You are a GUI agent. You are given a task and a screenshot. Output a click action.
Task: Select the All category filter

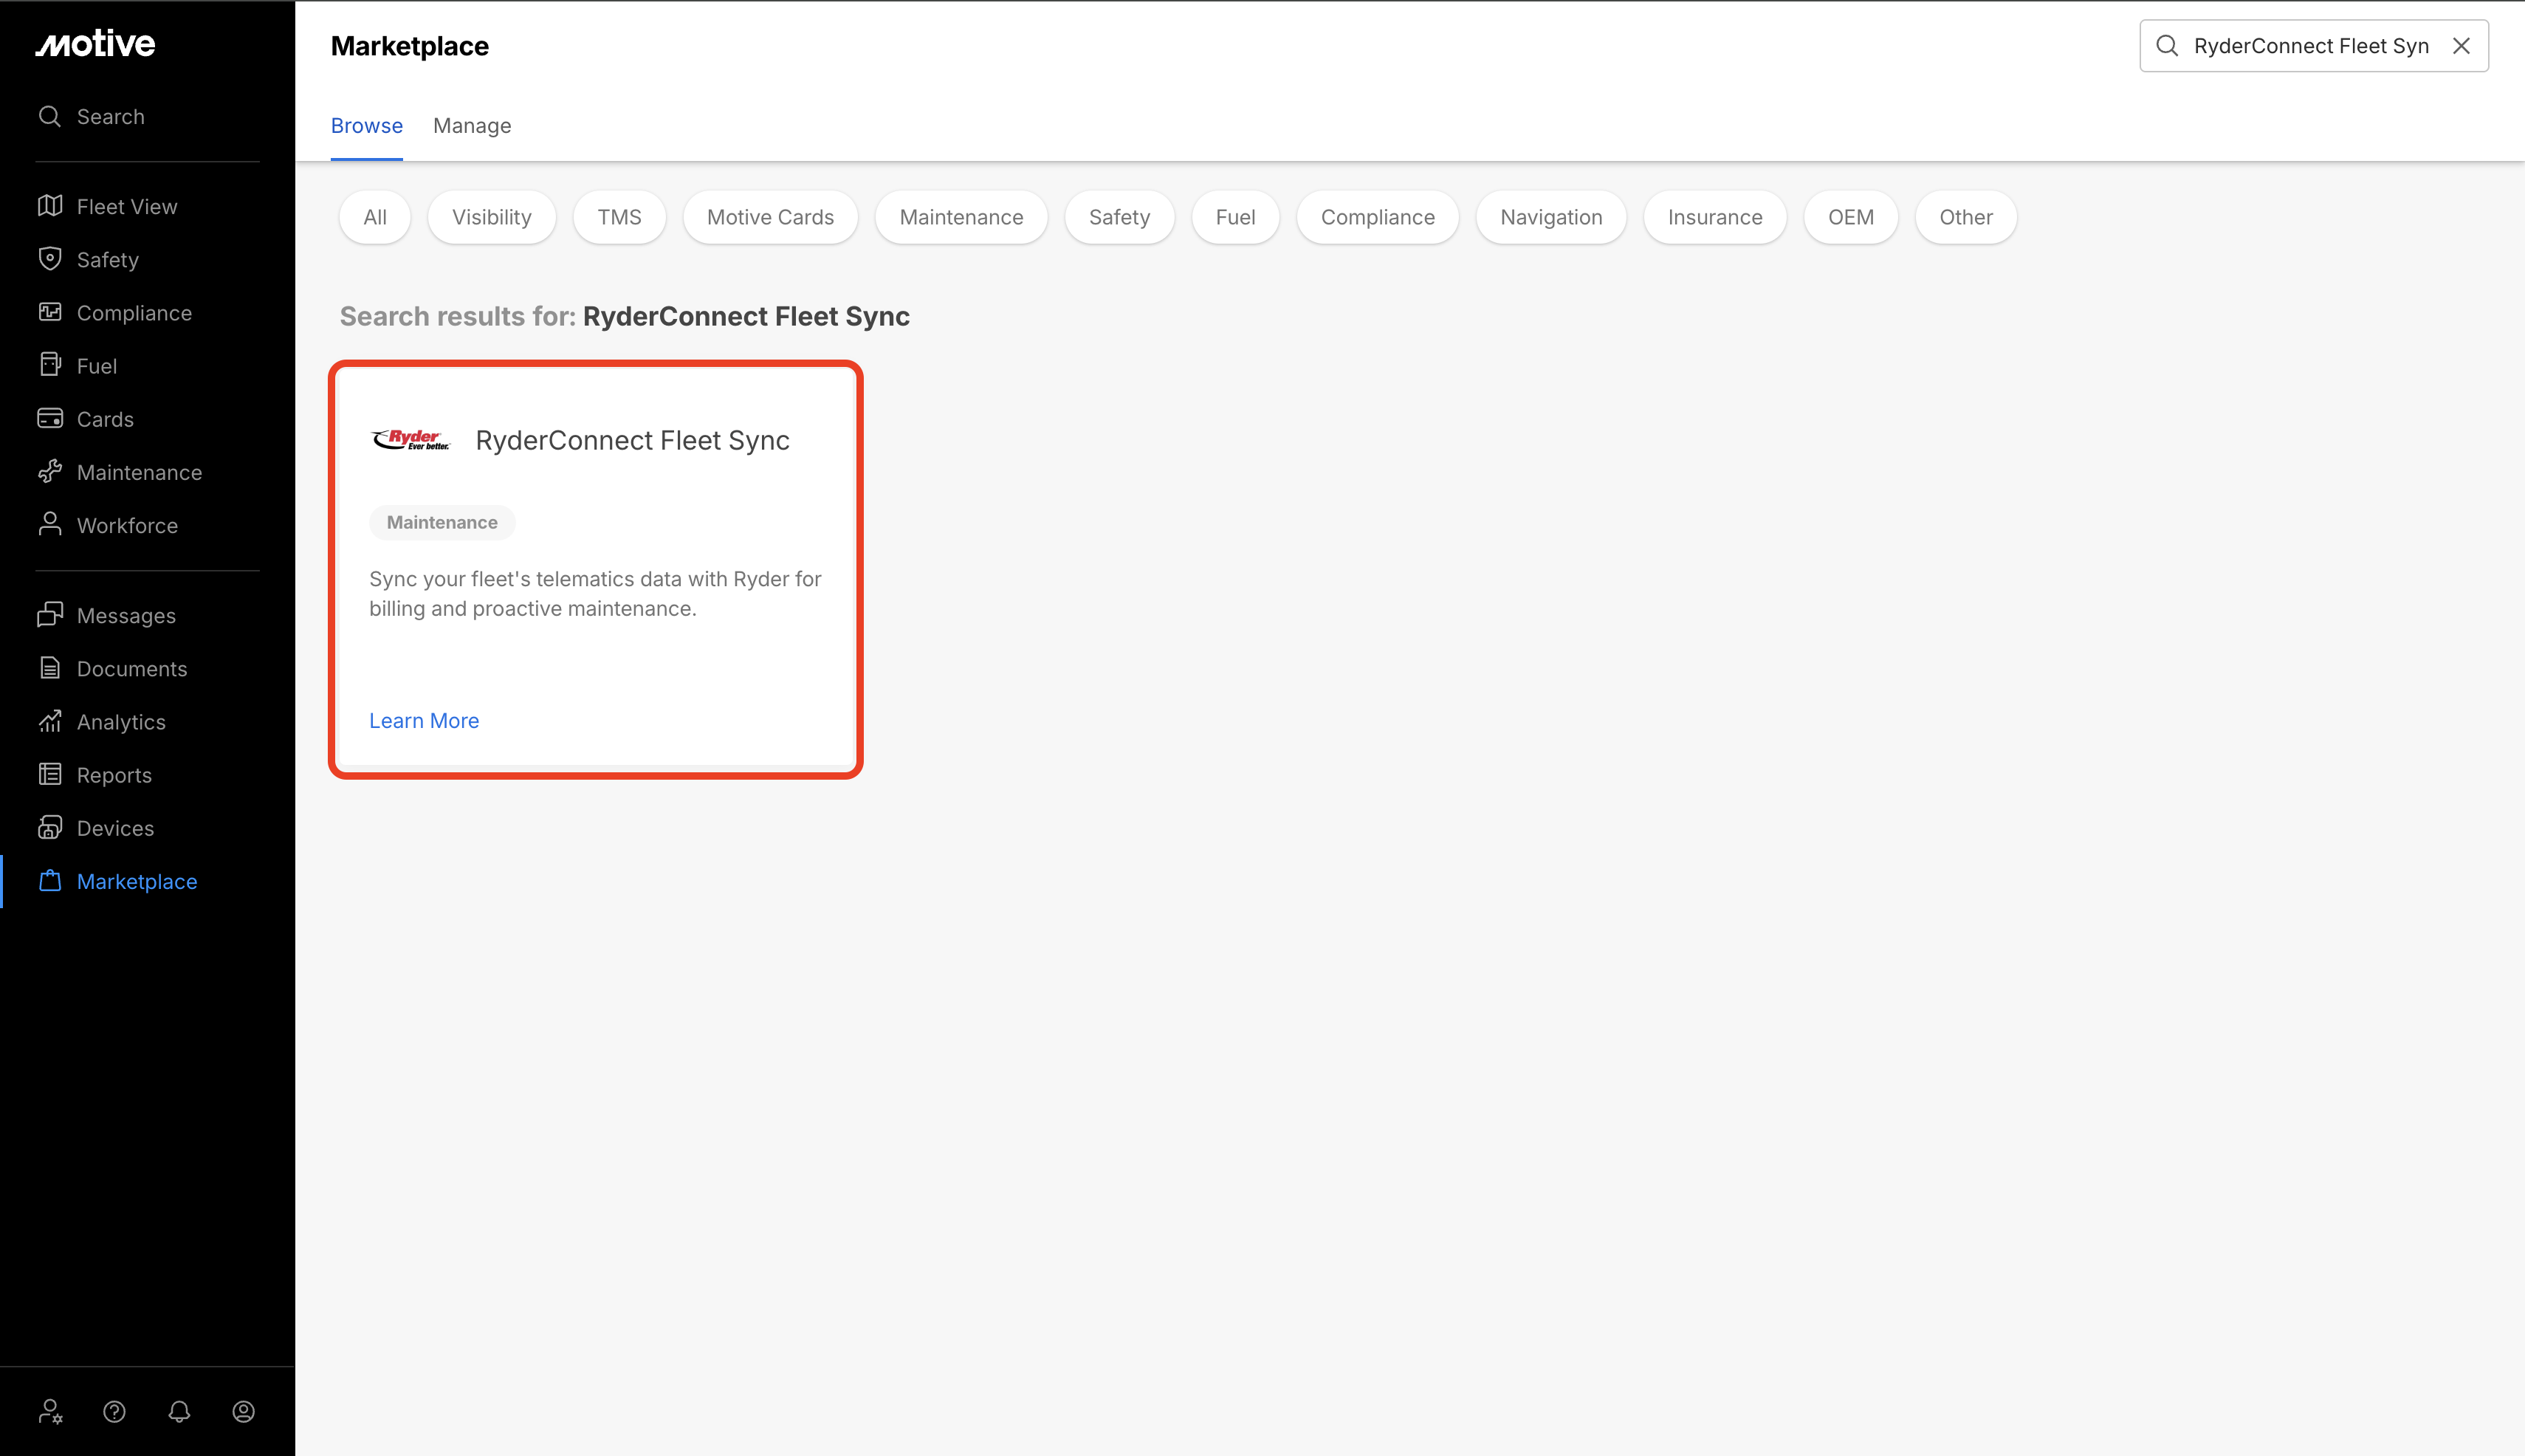click(375, 217)
